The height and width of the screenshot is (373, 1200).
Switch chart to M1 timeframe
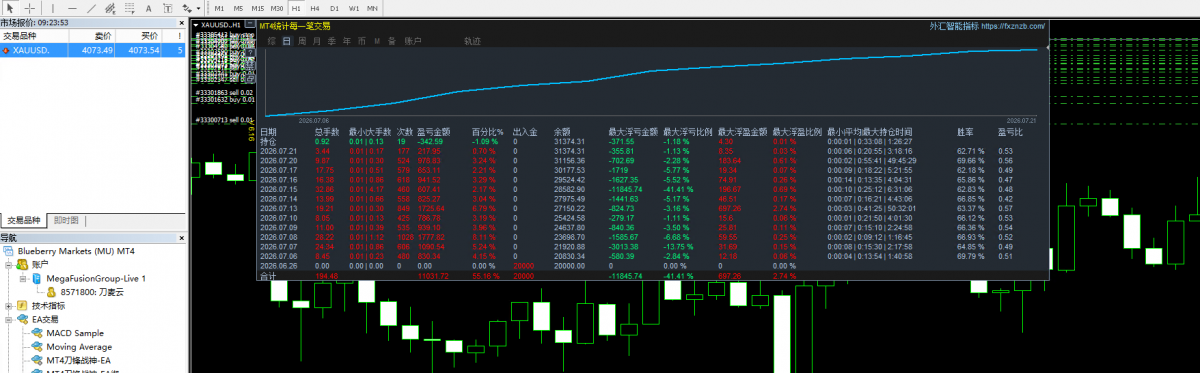tap(219, 8)
